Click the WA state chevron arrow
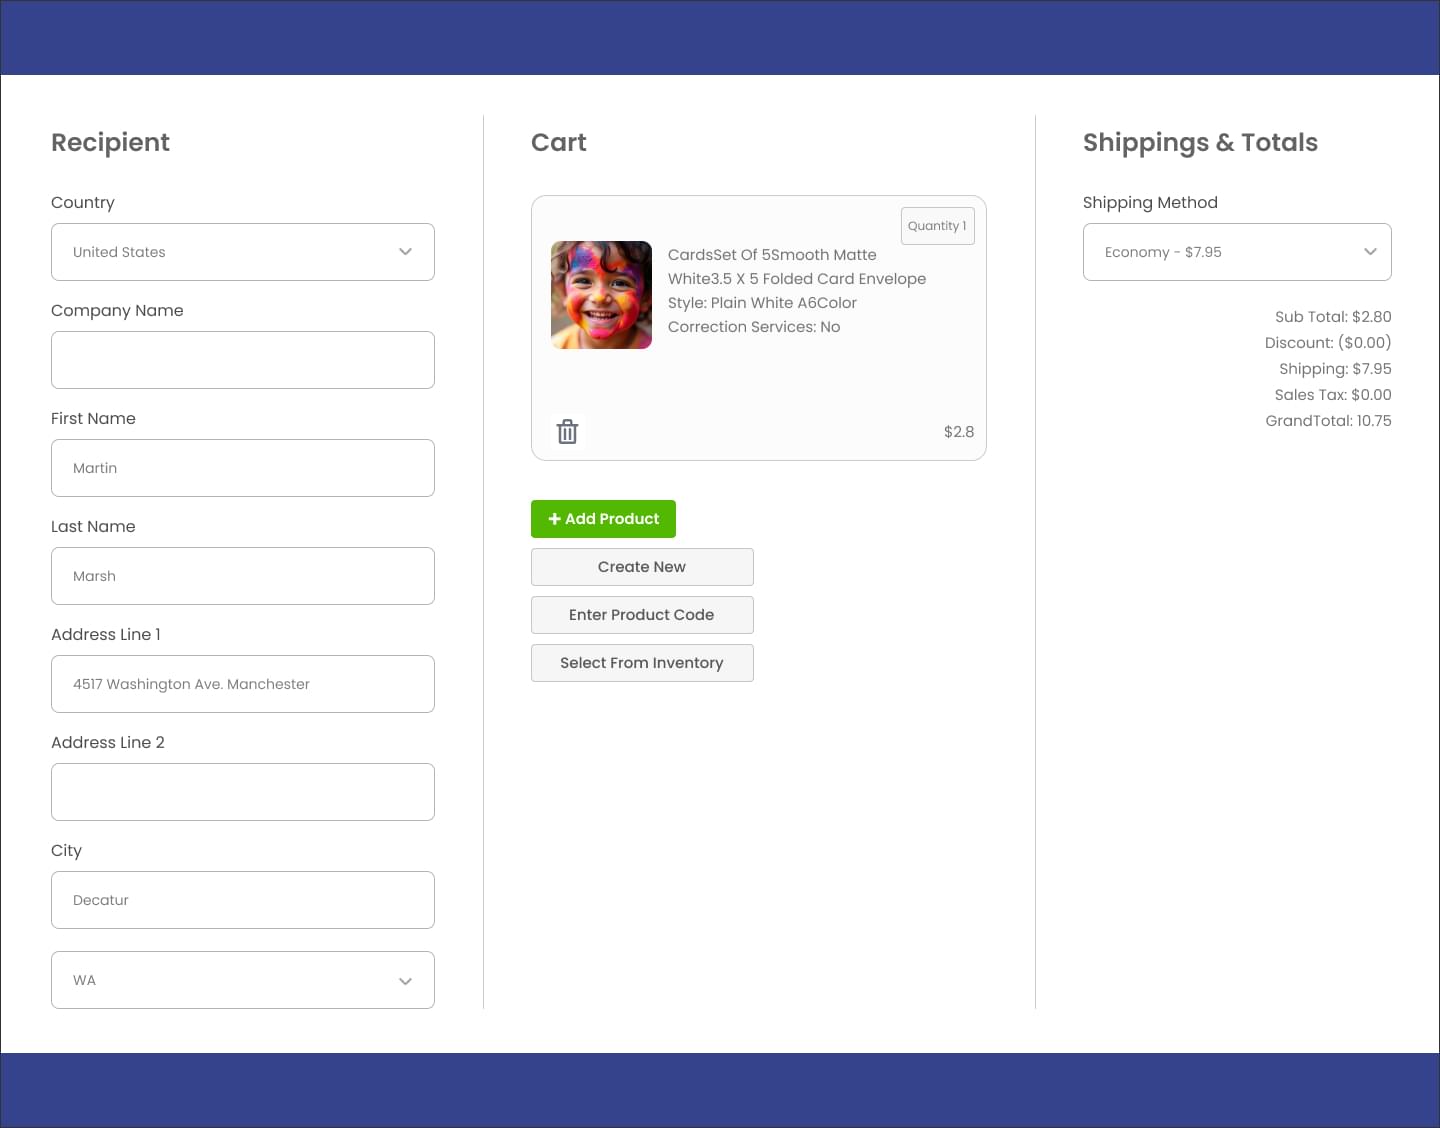Image resolution: width=1440 pixels, height=1128 pixels. click(405, 981)
